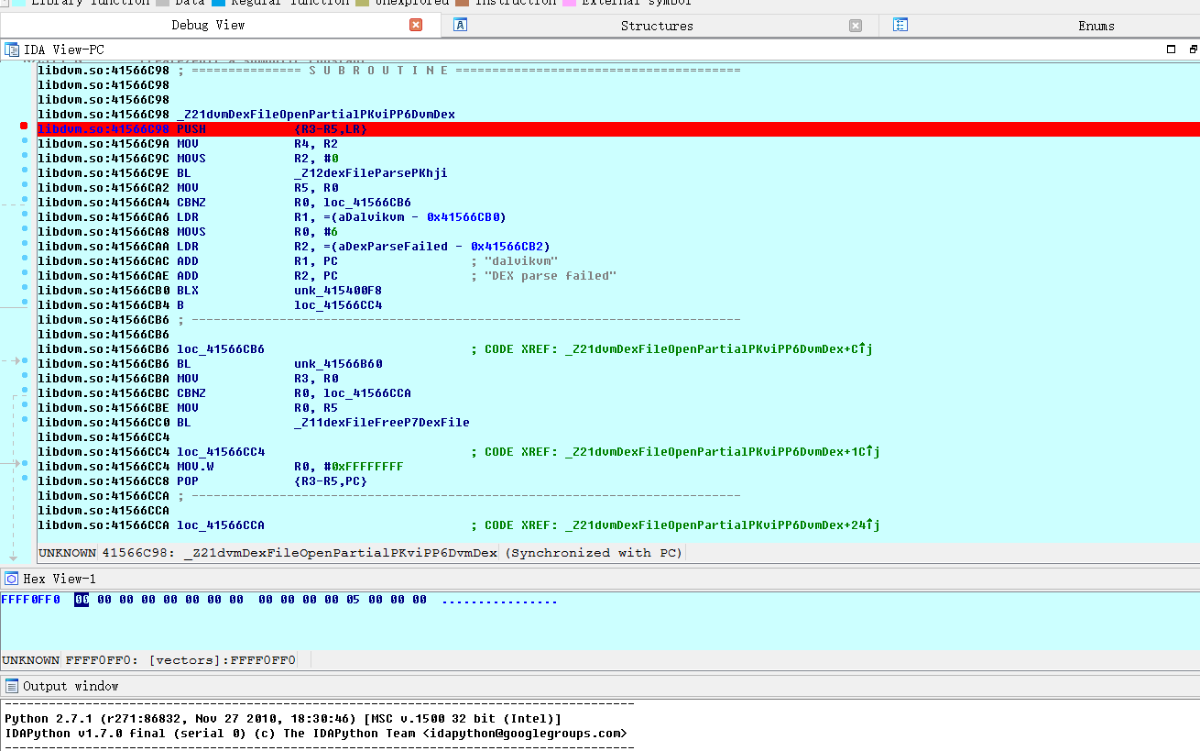Click the ASCII dots column in Hex View
The height and width of the screenshot is (751, 1200).
click(499, 600)
